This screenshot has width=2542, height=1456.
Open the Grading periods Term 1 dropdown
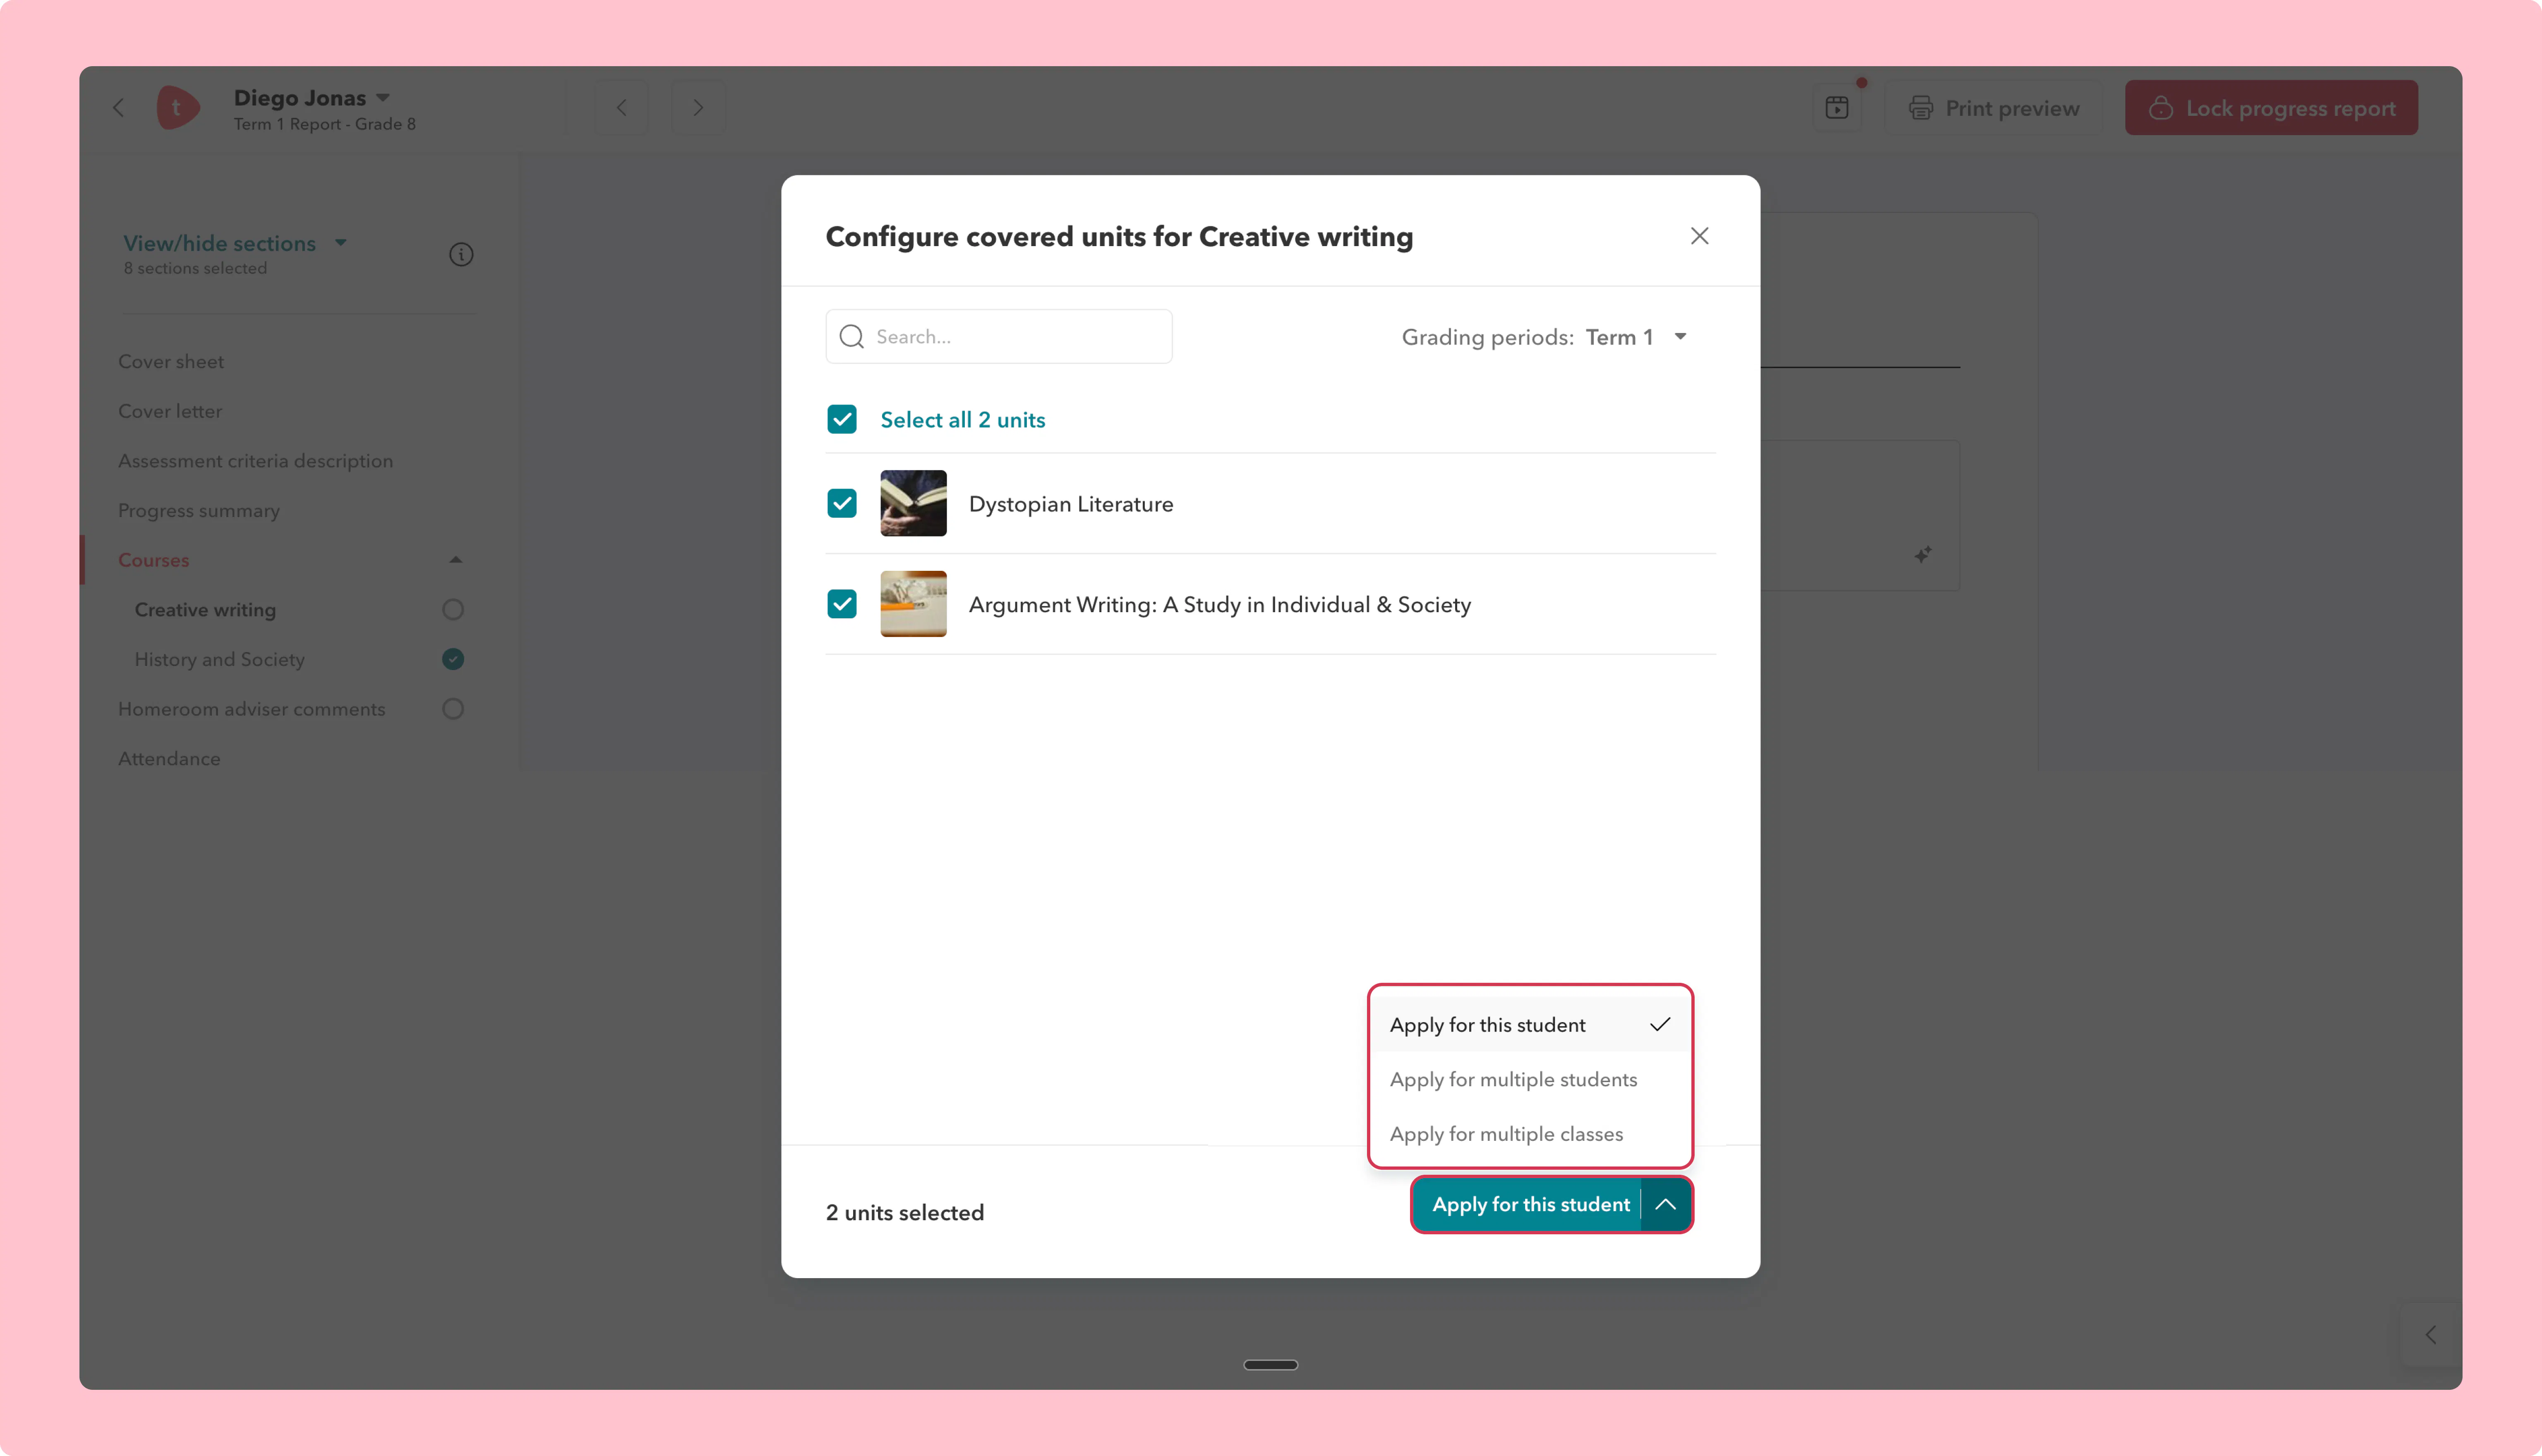(1545, 337)
